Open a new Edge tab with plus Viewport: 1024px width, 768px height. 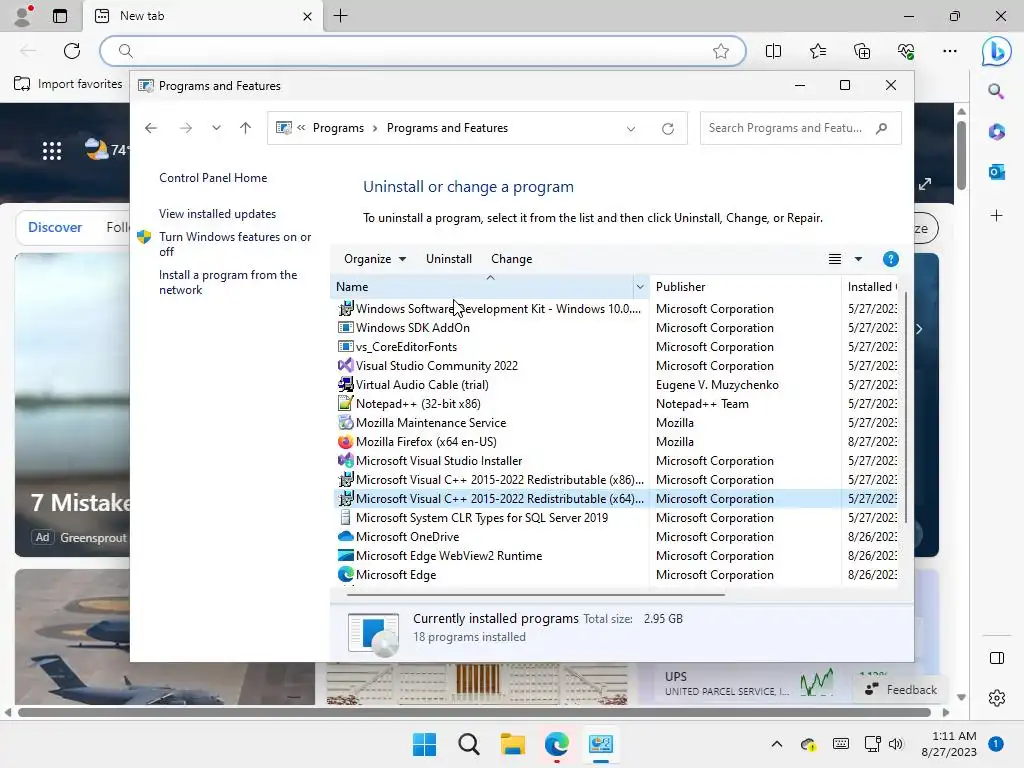click(x=341, y=16)
